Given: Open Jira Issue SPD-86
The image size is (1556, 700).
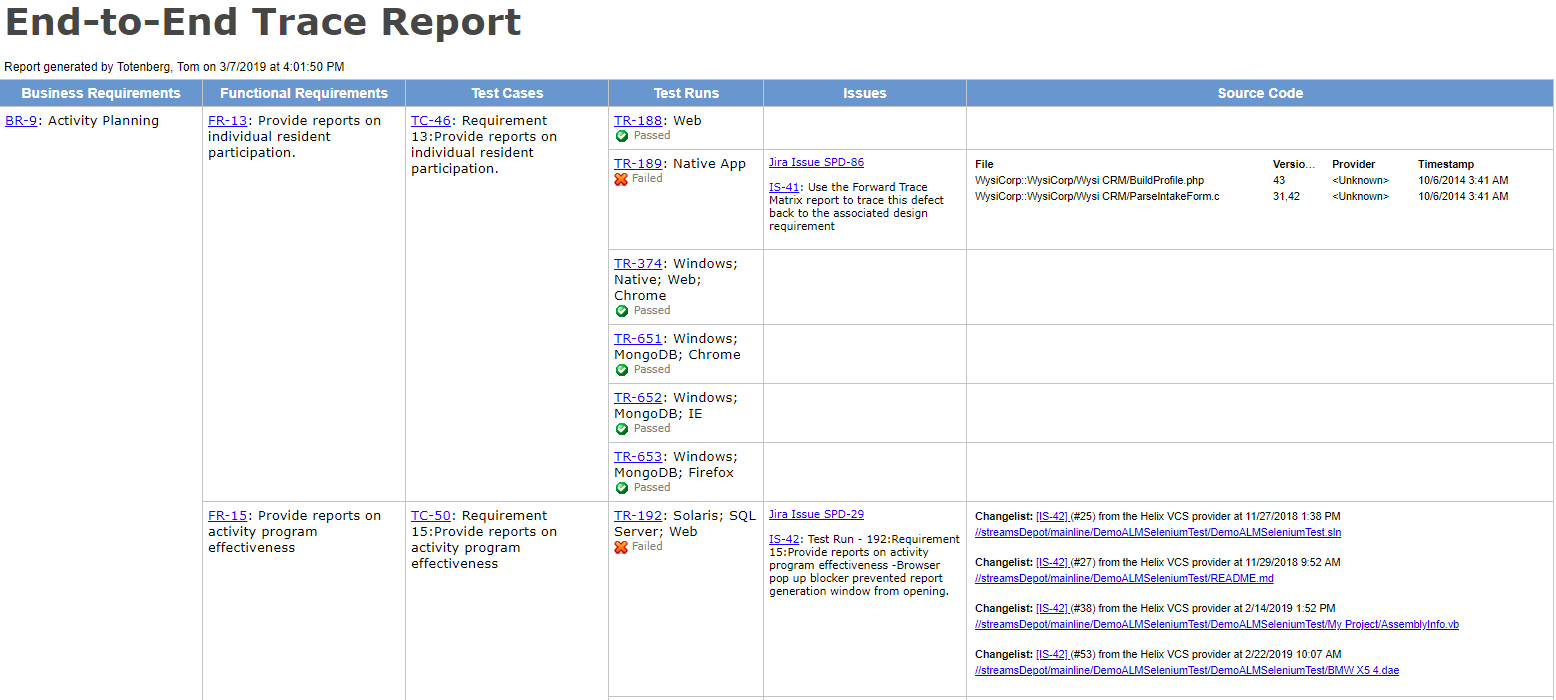Looking at the screenshot, I should click(x=817, y=162).
